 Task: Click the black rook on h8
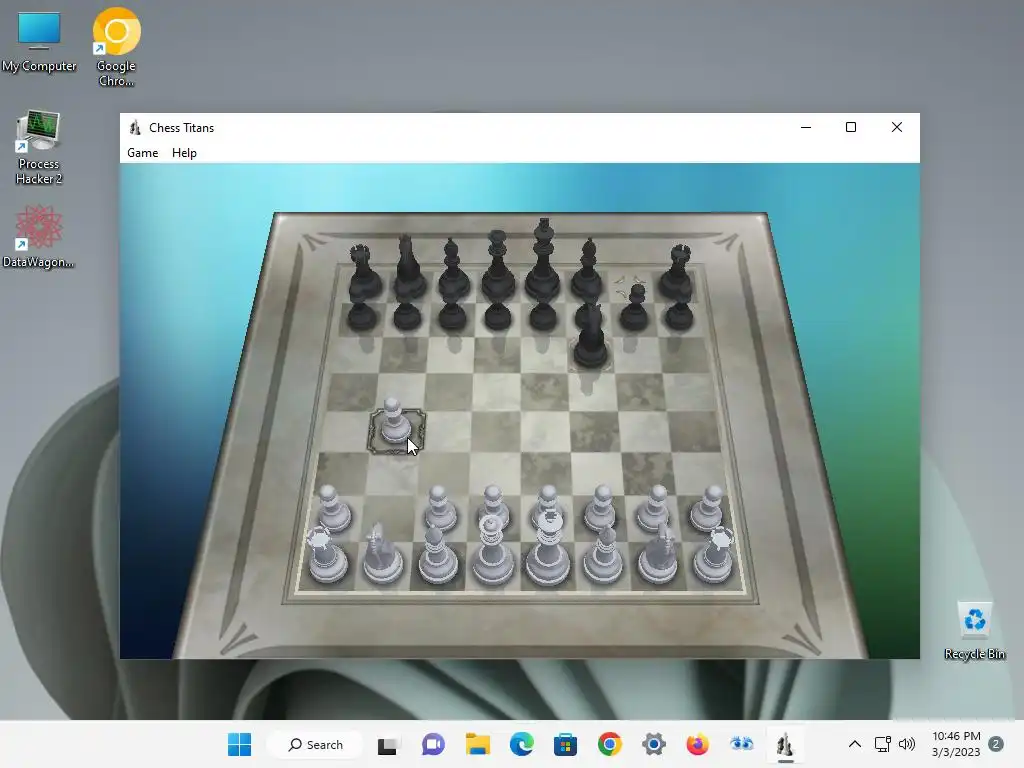coord(677,273)
